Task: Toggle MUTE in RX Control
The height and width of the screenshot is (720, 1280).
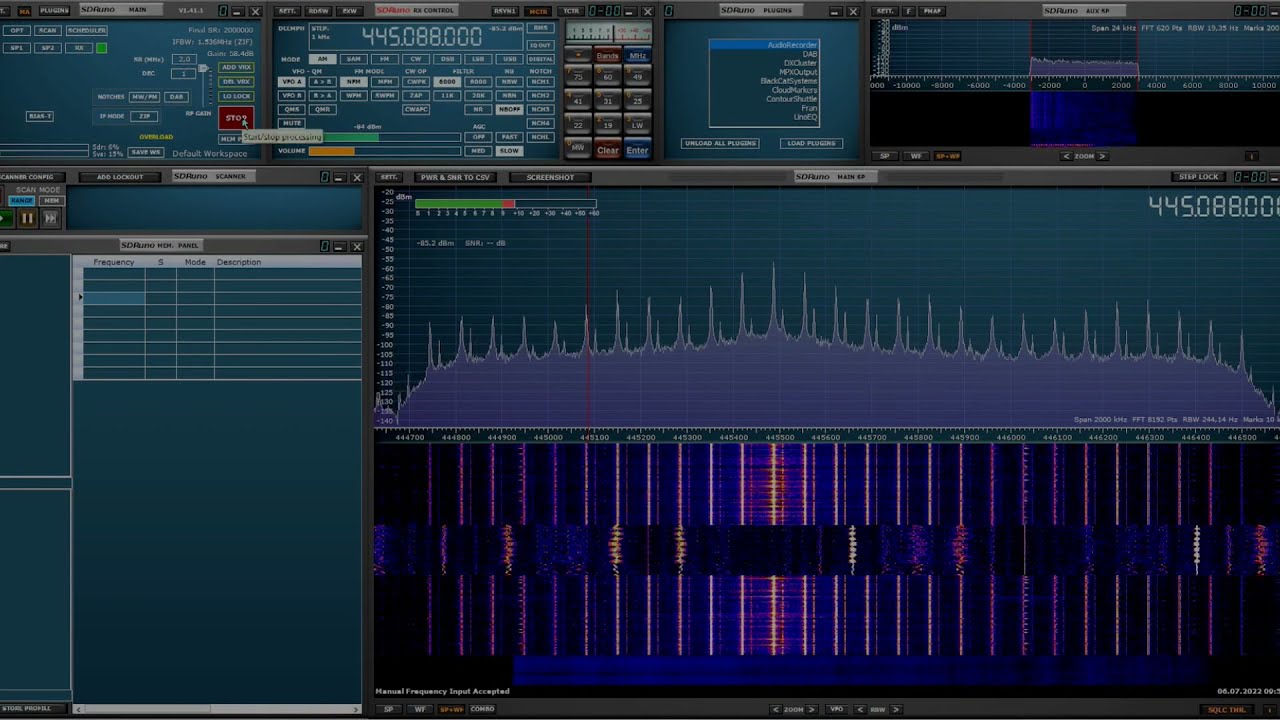Action: [x=291, y=123]
